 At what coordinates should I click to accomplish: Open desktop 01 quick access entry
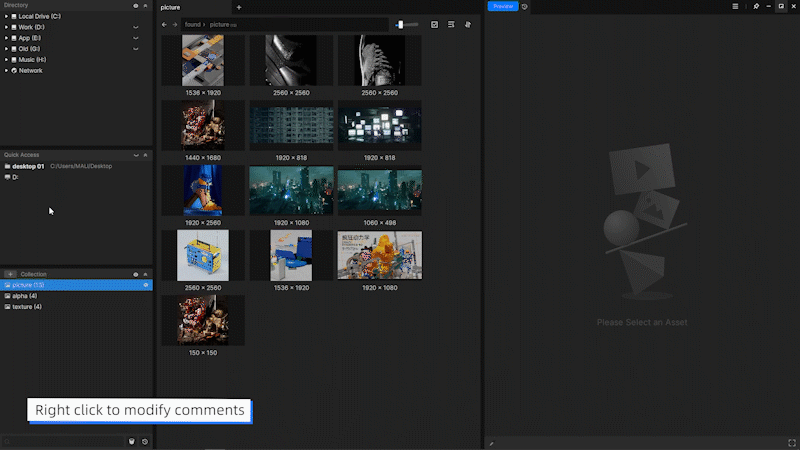[x=27, y=166]
